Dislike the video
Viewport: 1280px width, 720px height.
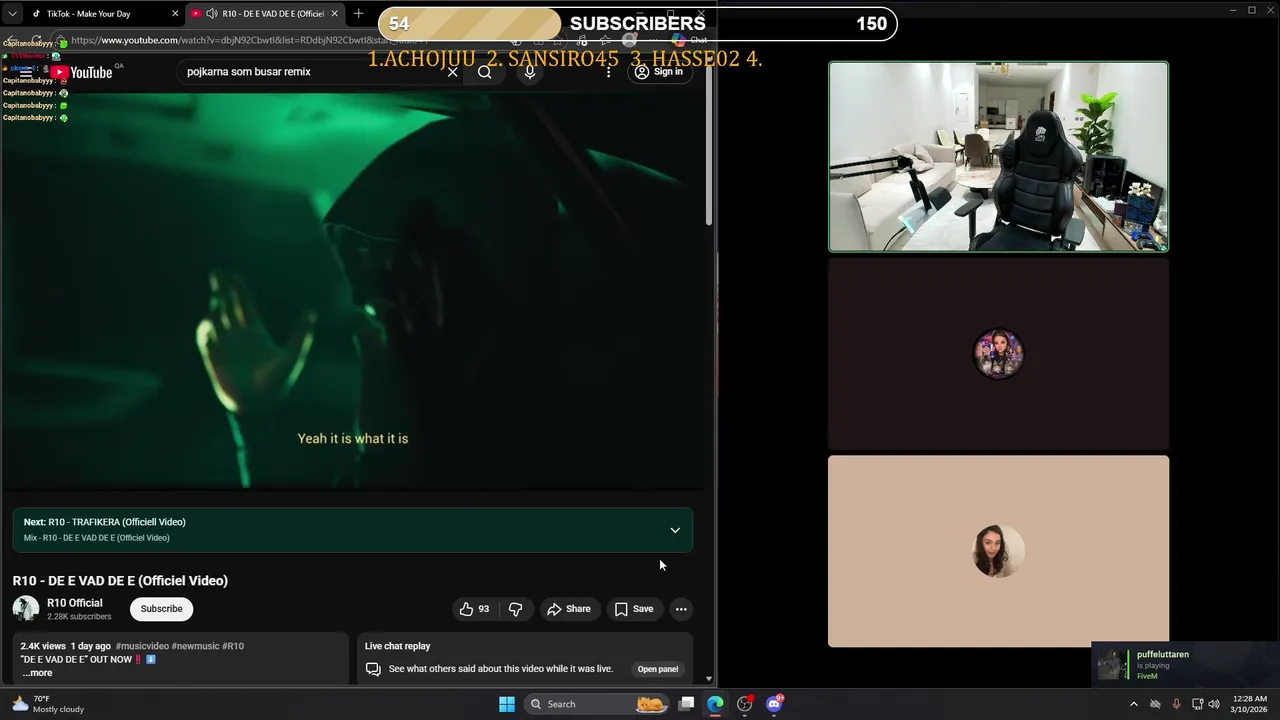tap(516, 609)
